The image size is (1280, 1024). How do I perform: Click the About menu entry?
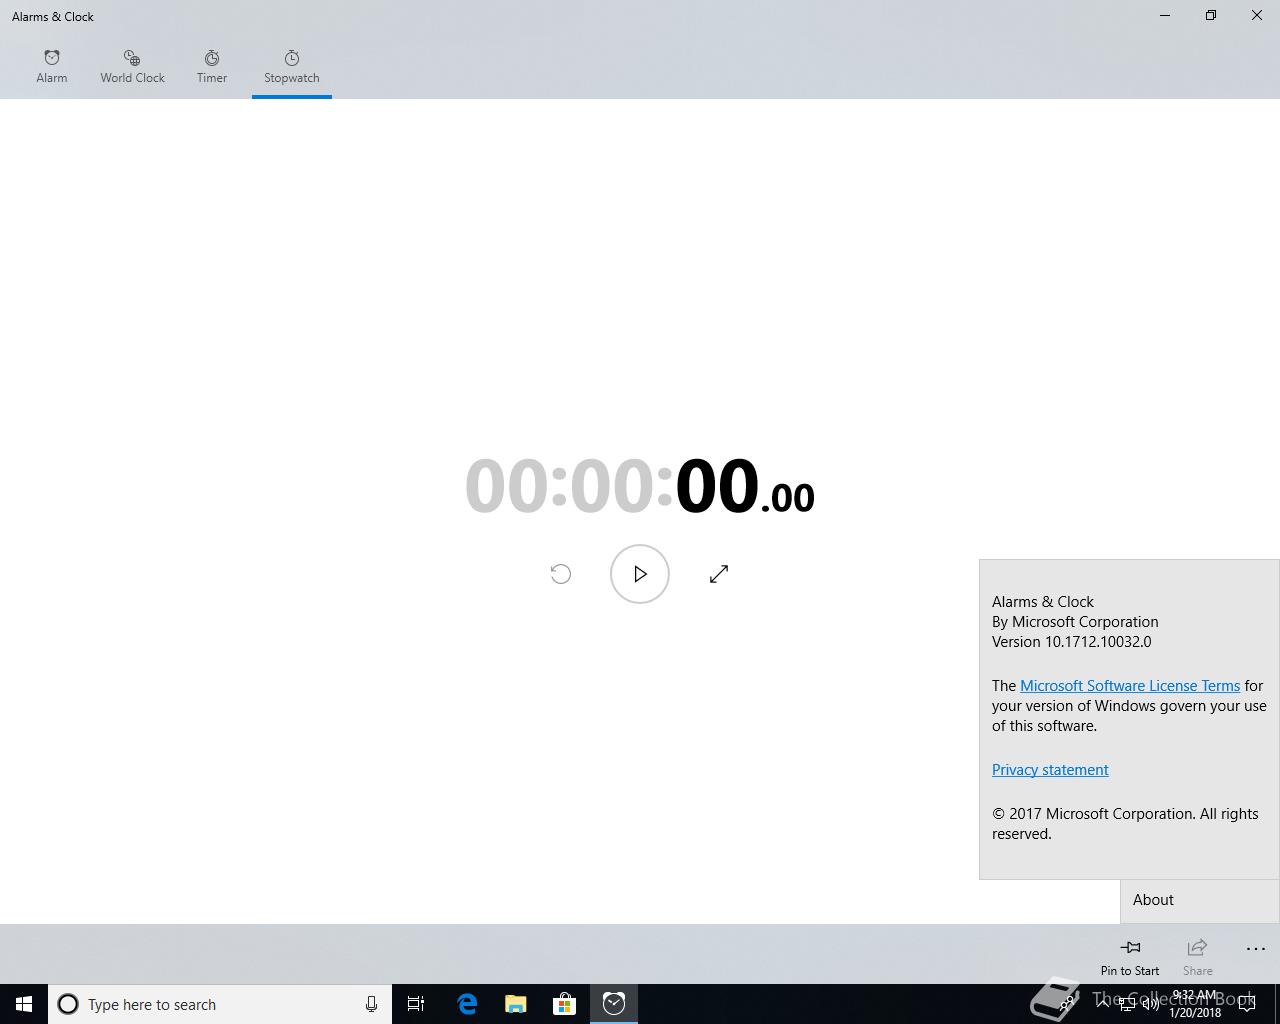coord(1200,900)
